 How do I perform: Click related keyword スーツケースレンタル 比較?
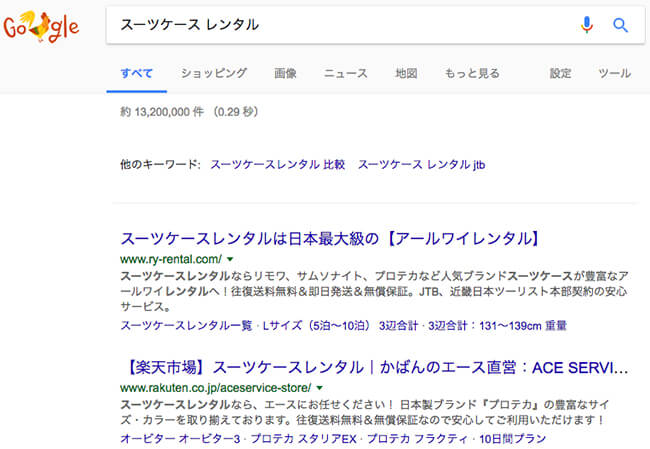277,165
